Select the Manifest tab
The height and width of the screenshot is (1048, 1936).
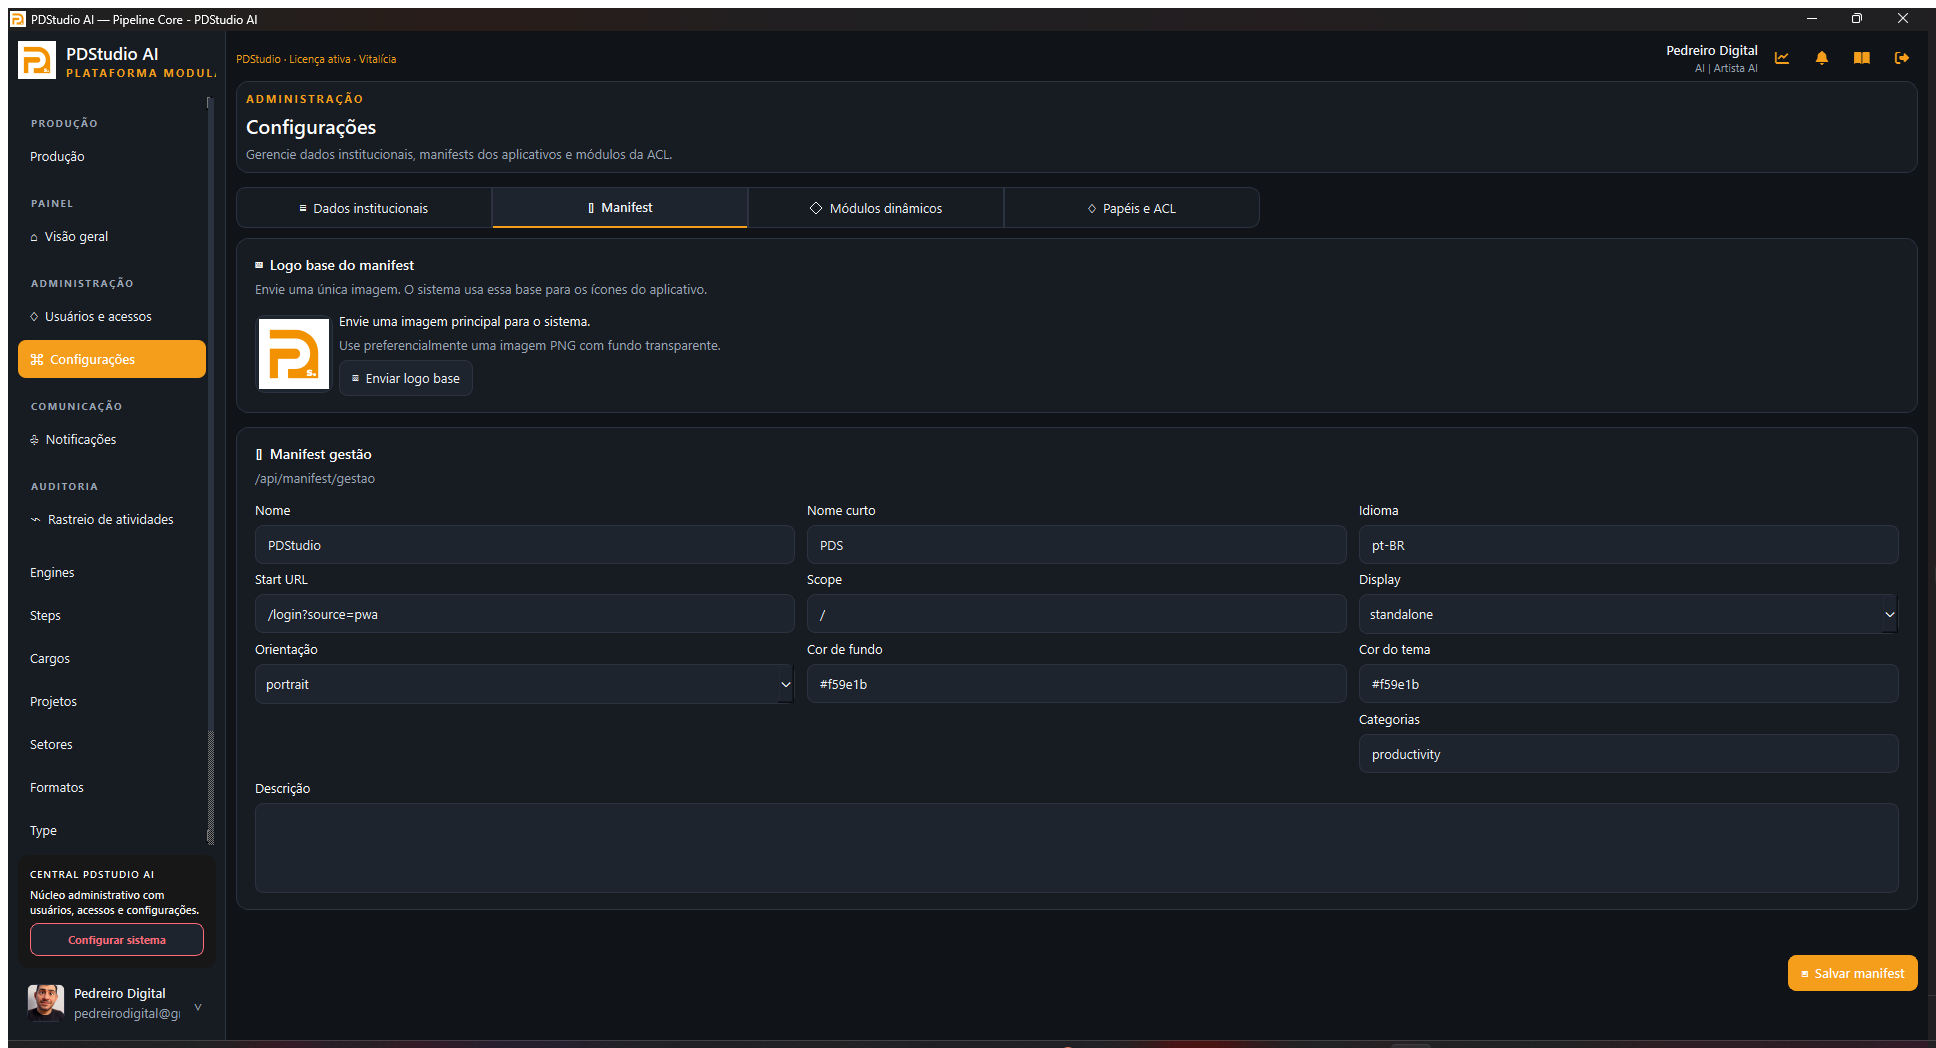click(620, 207)
